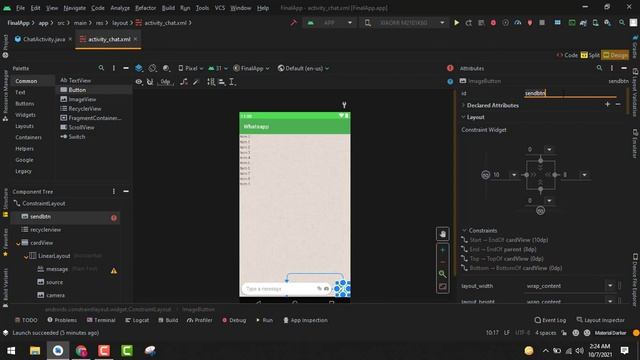
Task: Open default margin 0dp selector
Action: click(x=165, y=82)
